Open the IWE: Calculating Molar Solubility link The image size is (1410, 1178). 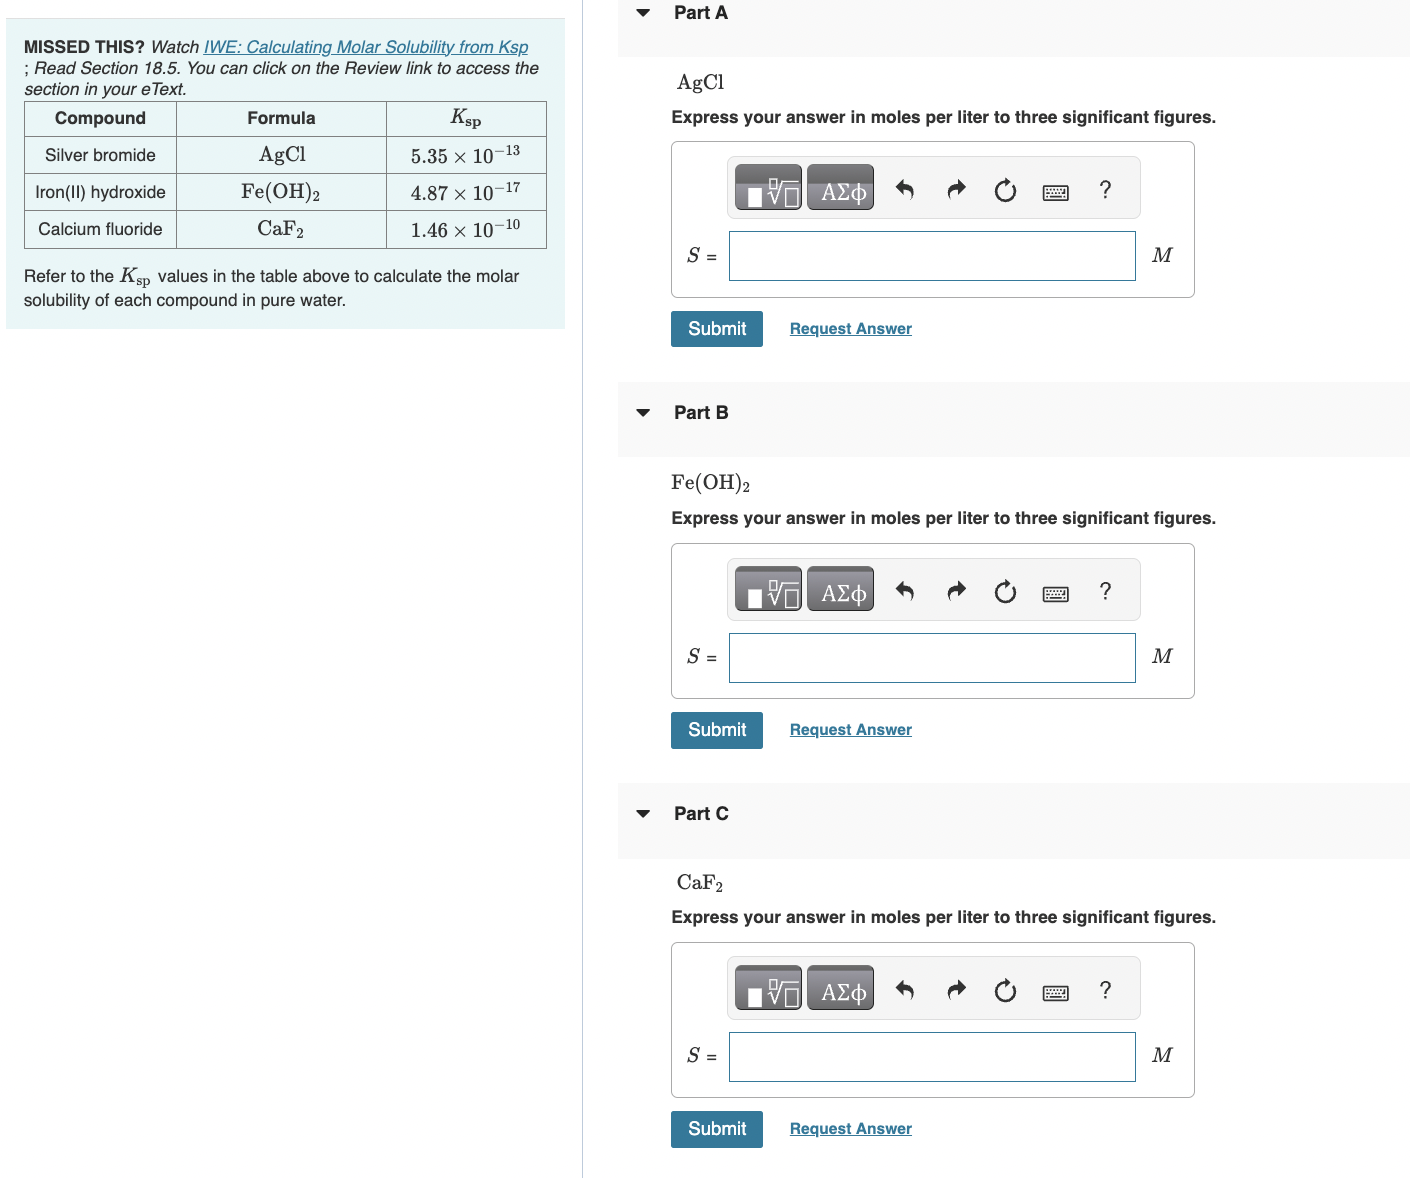tap(366, 46)
